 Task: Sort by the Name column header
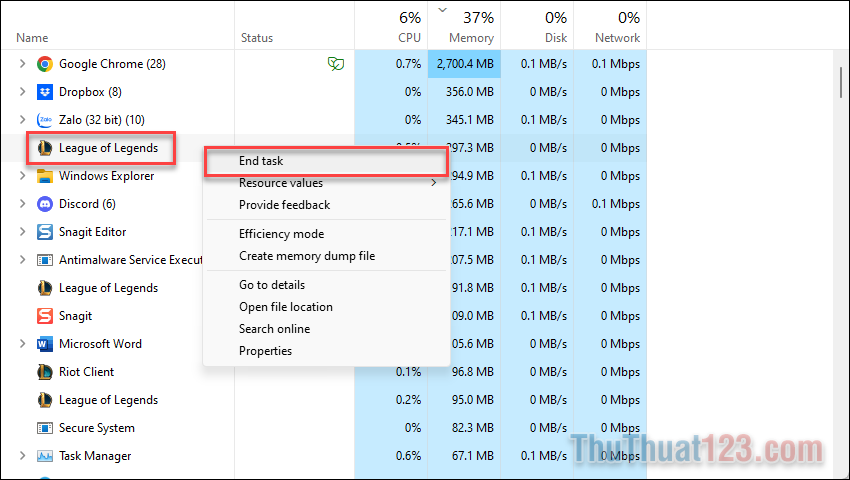point(32,38)
